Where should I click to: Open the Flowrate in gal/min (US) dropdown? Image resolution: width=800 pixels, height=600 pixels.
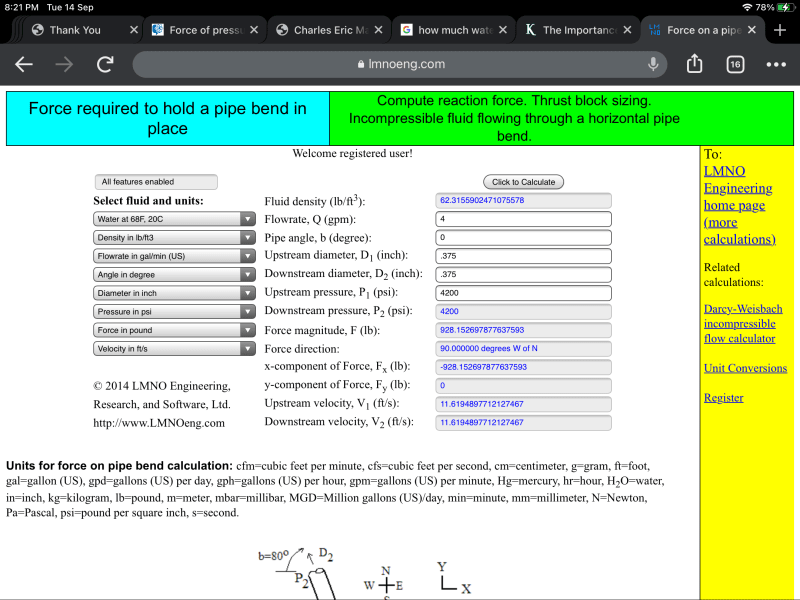[x=174, y=256]
